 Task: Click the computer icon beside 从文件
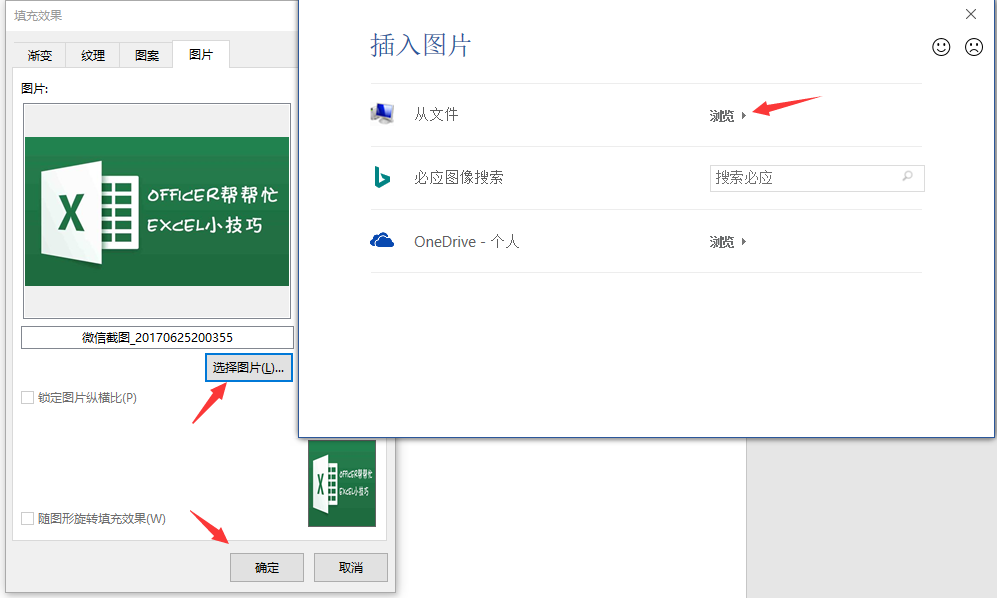pyautogui.click(x=382, y=114)
